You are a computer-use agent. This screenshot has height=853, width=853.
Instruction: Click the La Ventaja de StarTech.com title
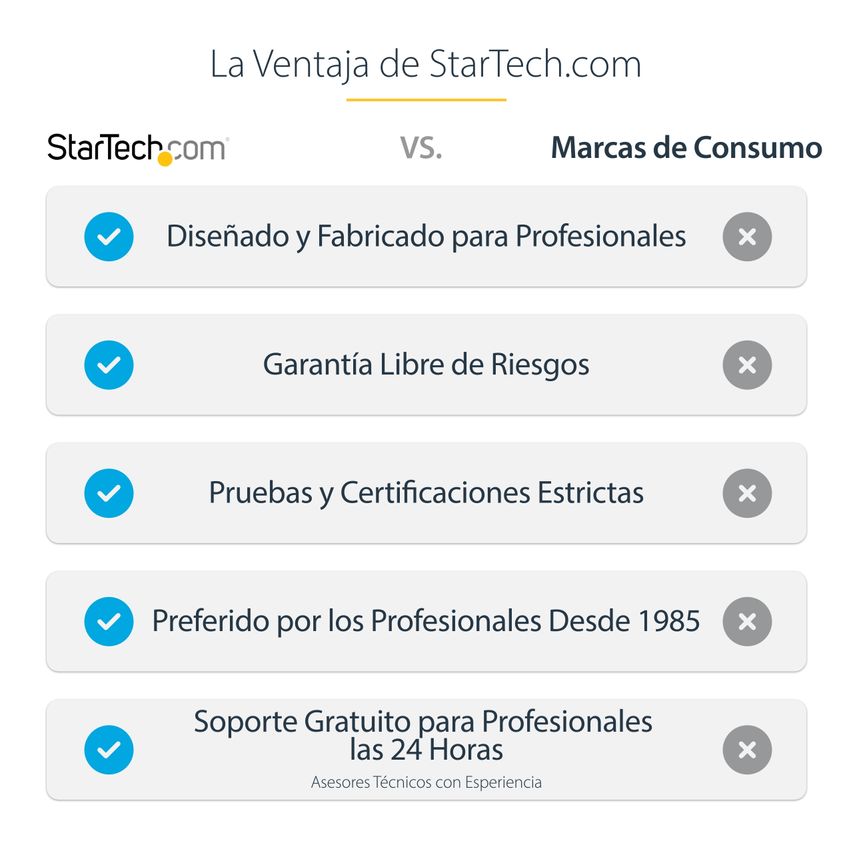[x=426, y=64]
